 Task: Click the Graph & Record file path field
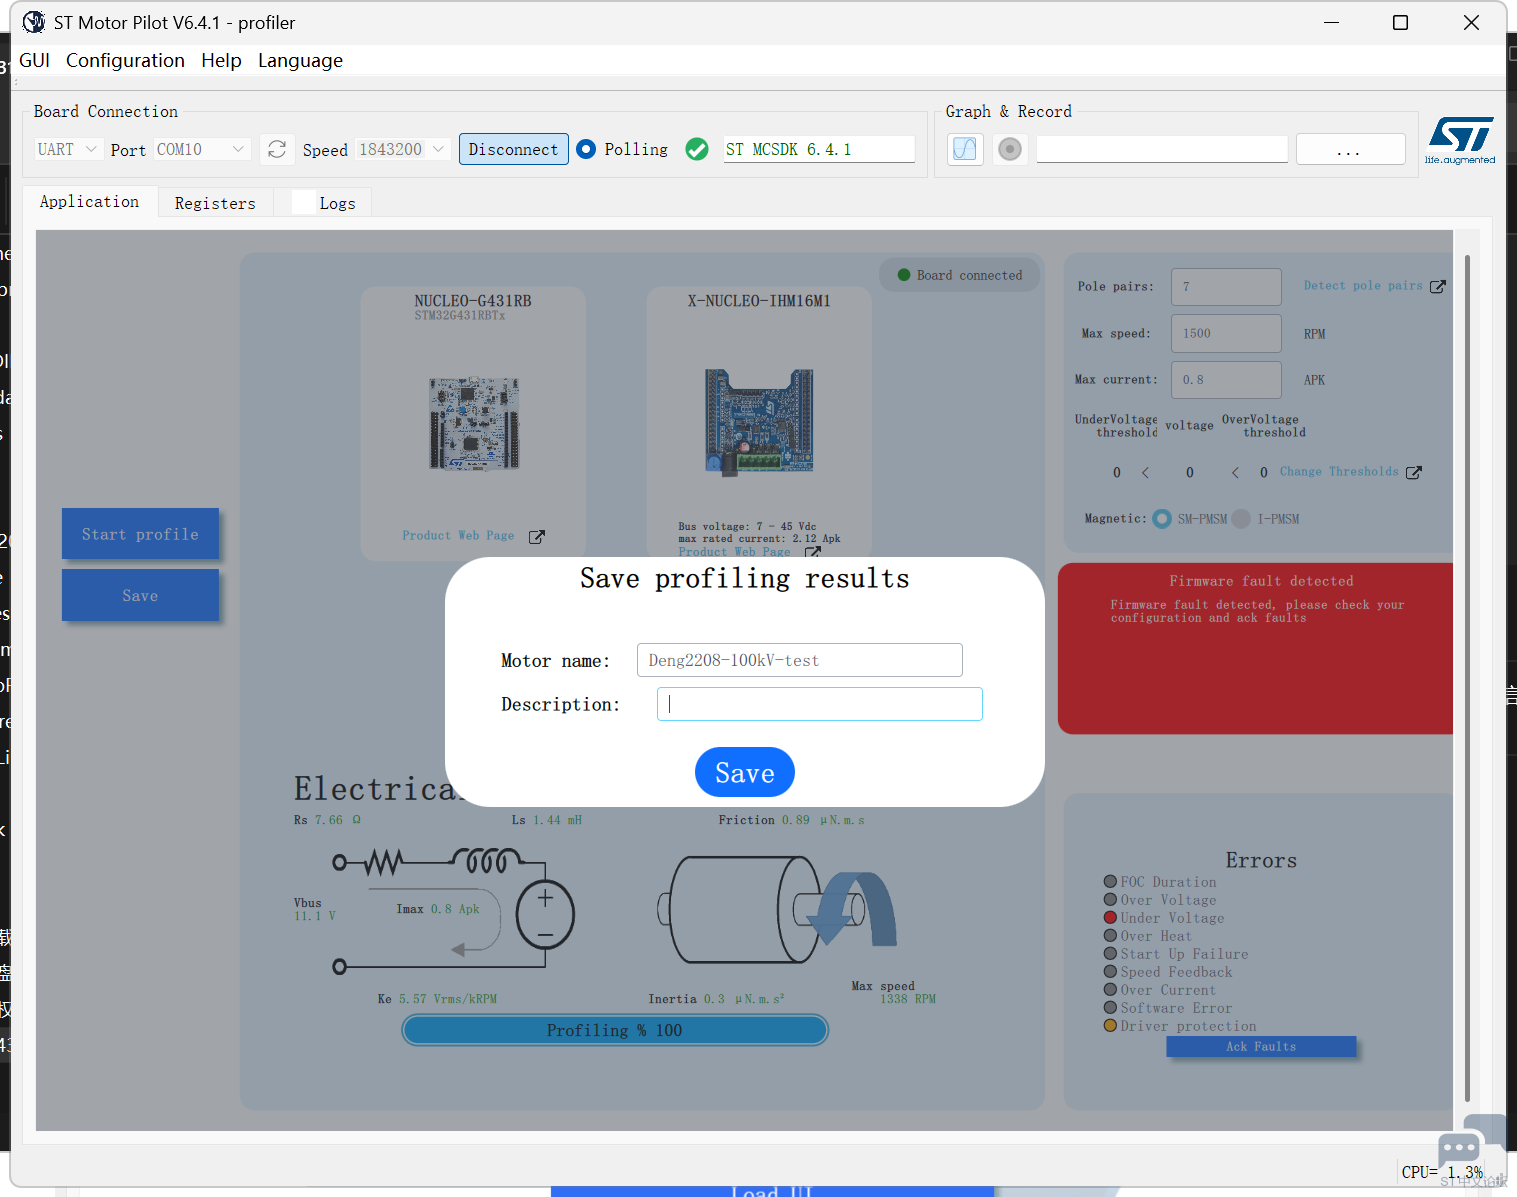pyautogui.click(x=1162, y=149)
